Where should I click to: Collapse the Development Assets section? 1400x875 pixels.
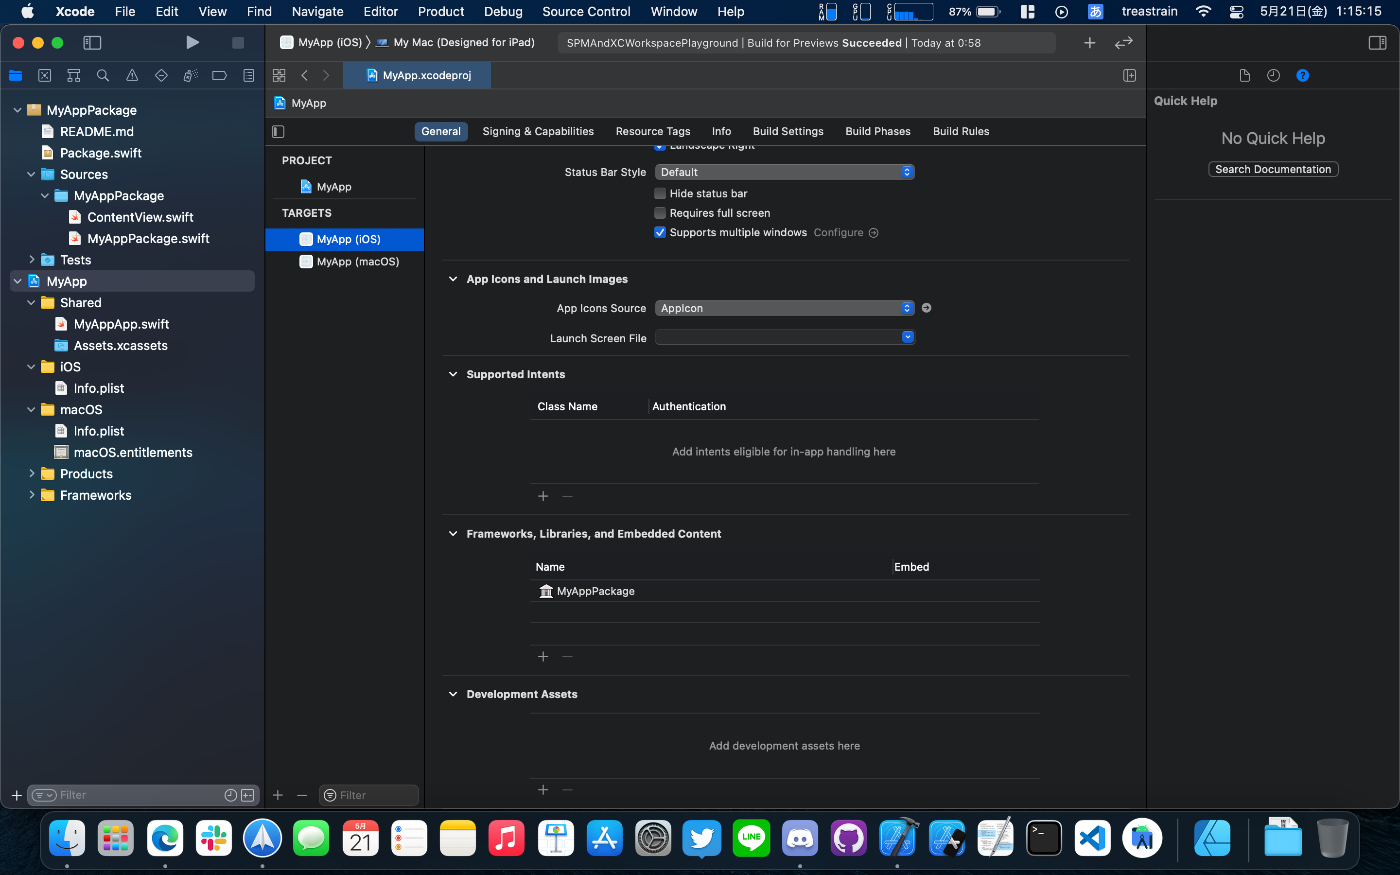[453, 695]
